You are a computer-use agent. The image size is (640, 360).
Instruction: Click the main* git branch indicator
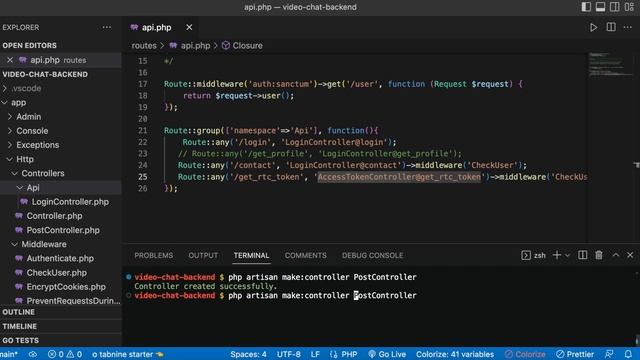[x=9, y=354]
